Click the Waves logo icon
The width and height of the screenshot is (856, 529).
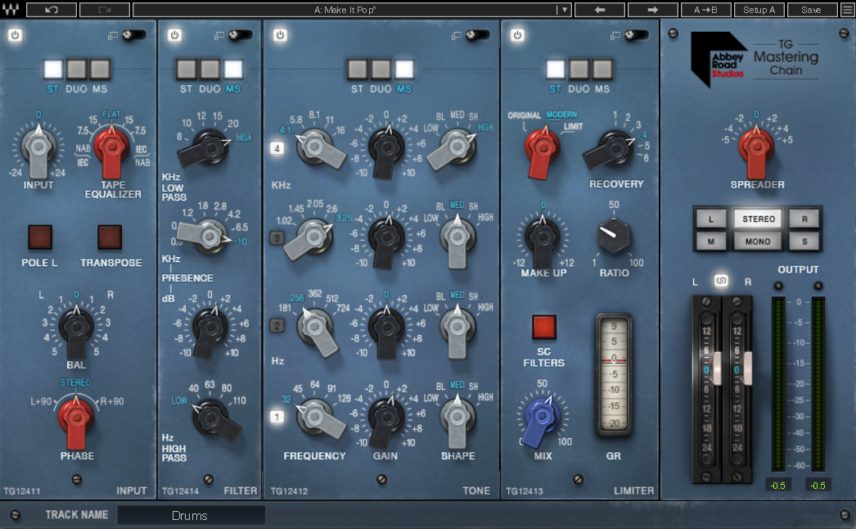click(x=11, y=10)
